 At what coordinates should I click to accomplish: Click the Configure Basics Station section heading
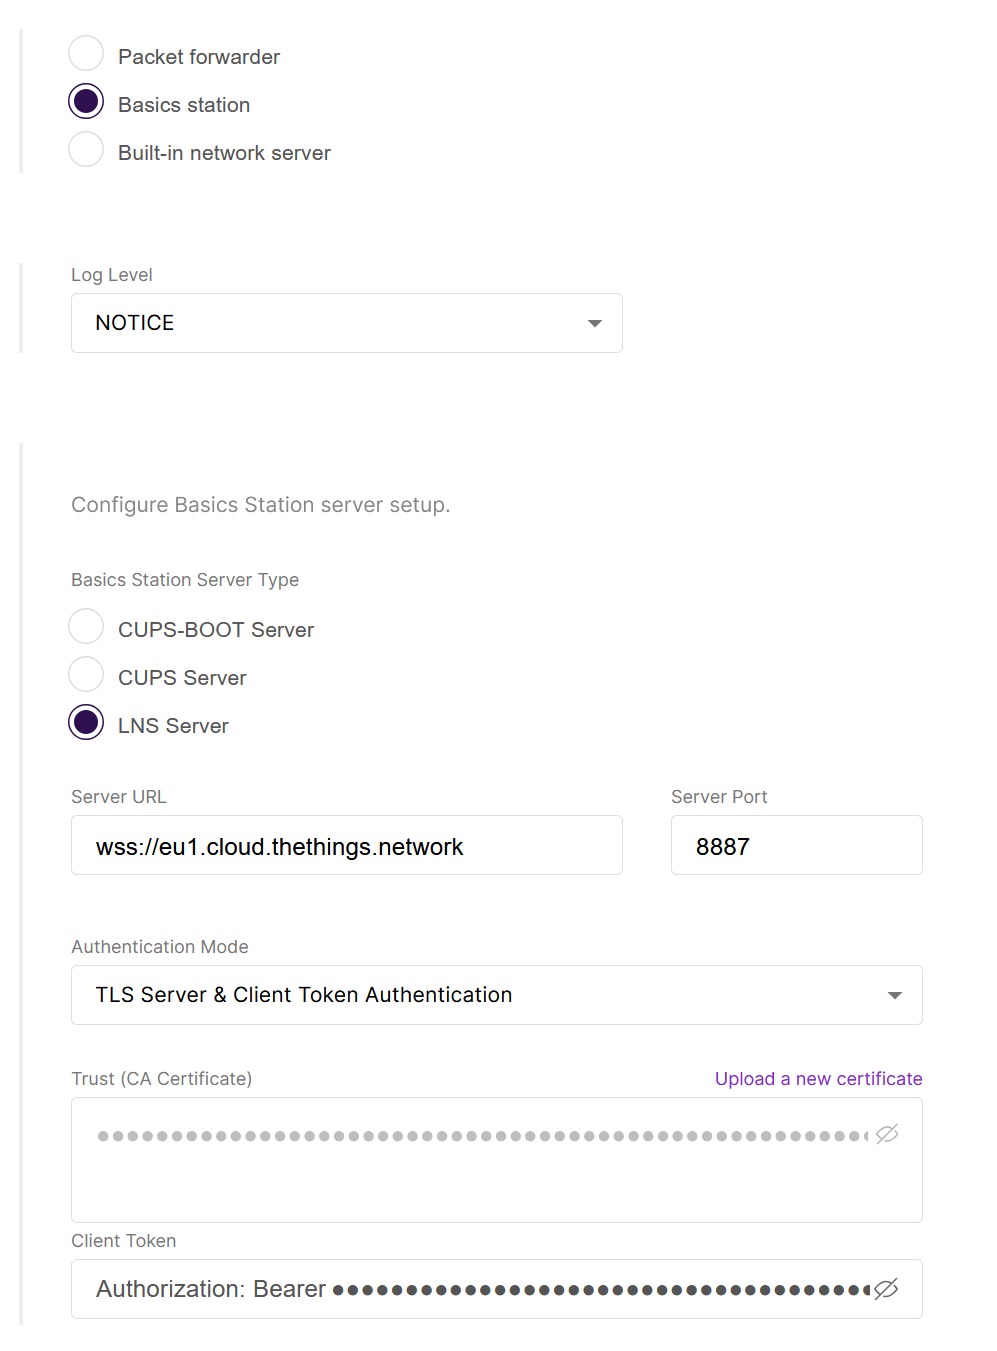pyautogui.click(x=260, y=505)
